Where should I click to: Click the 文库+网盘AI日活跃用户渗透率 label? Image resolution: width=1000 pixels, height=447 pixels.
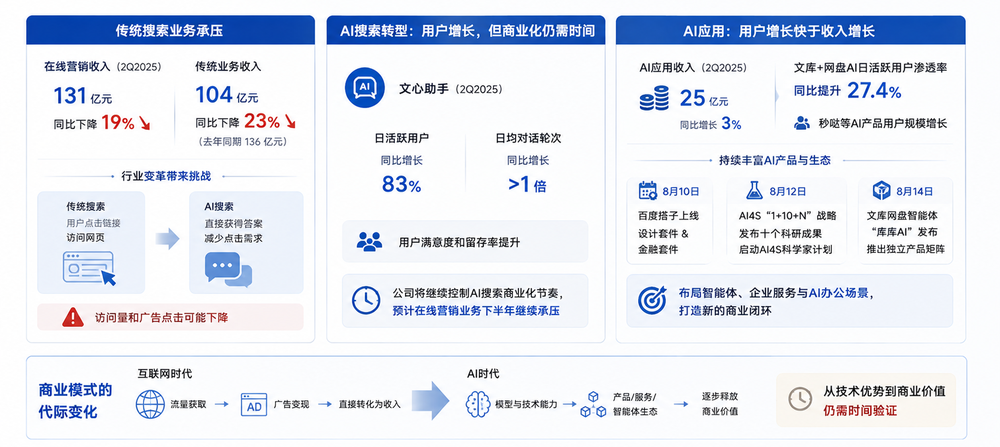[x=870, y=67]
